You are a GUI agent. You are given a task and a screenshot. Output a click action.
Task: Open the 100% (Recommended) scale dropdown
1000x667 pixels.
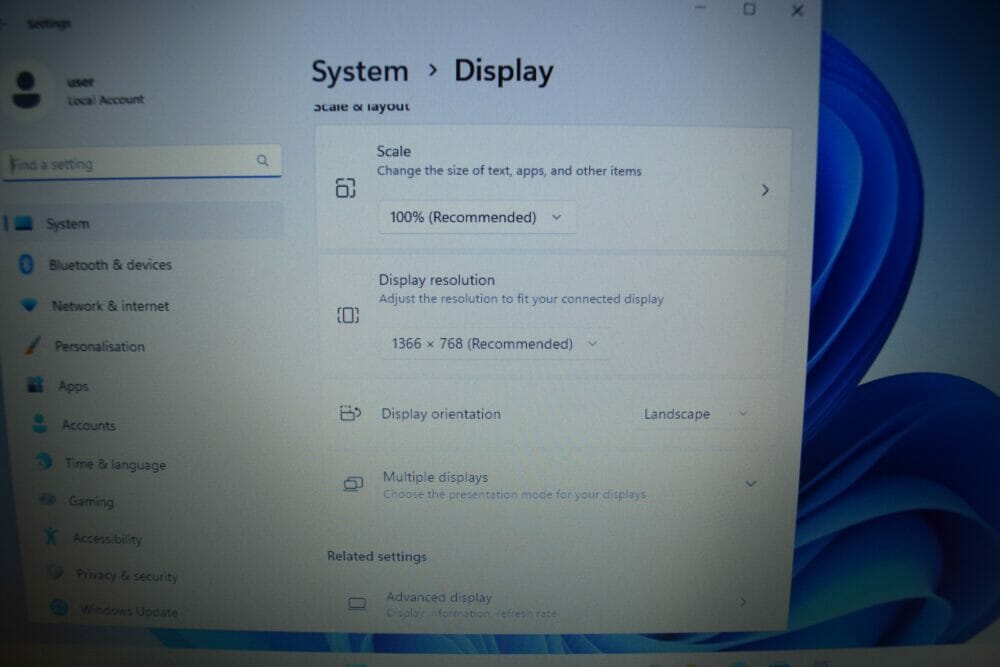[478, 217]
